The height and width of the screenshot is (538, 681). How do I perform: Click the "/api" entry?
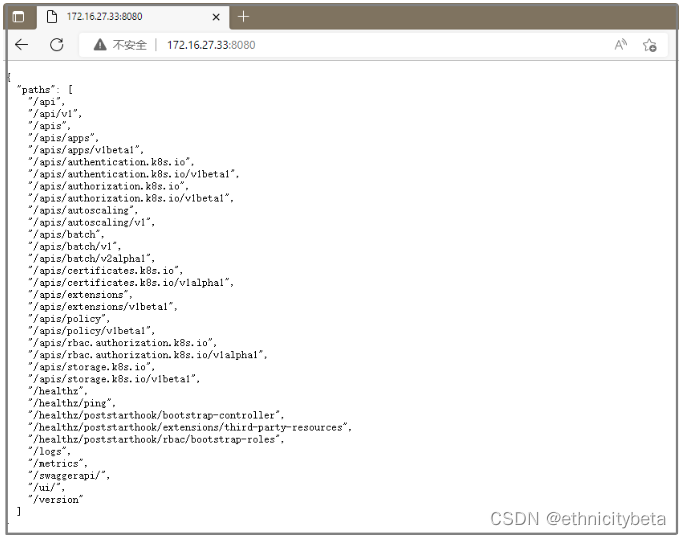(46, 102)
